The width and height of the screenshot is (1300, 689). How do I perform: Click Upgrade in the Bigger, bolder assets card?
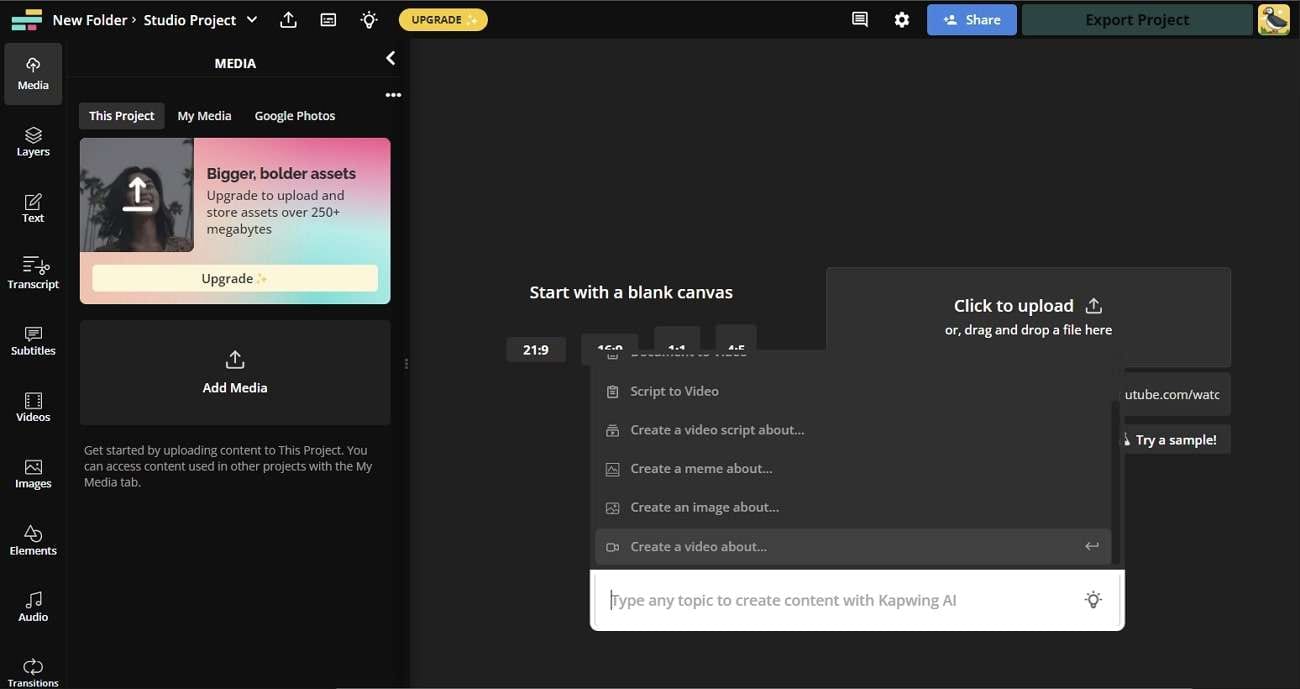click(x=235, y=278)
